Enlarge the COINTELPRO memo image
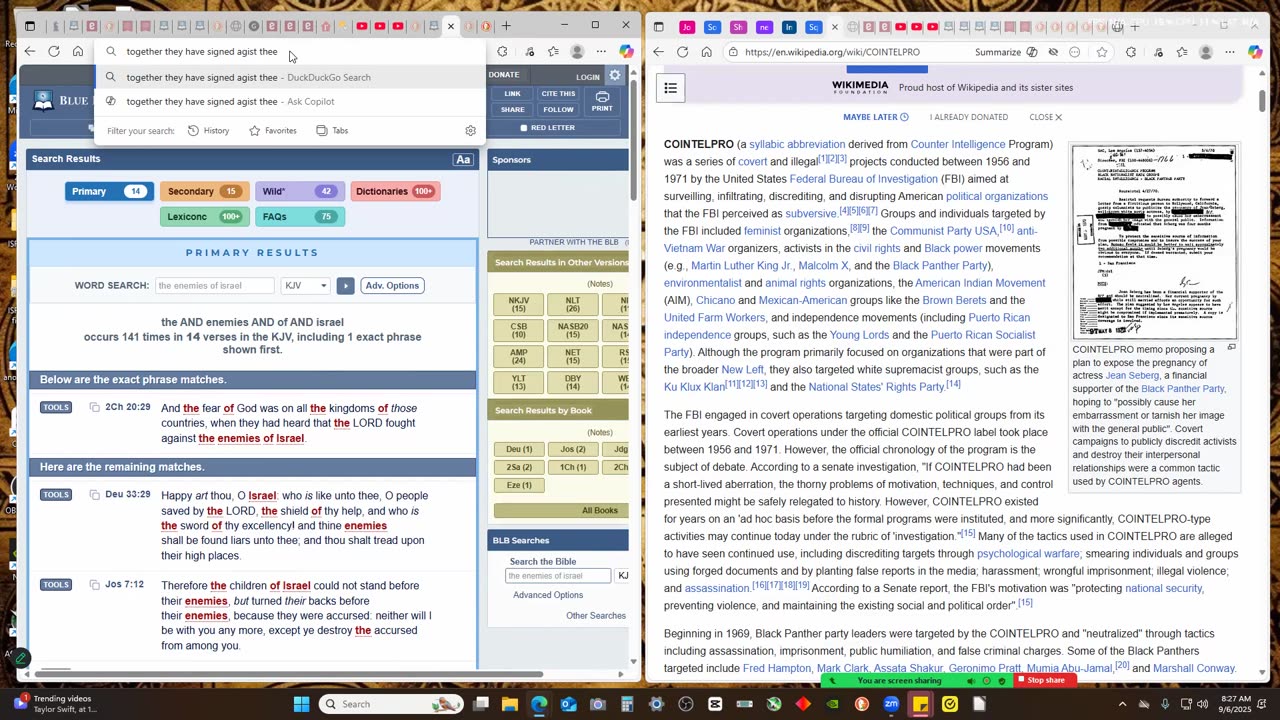1280x720 pixels. 1231,348
